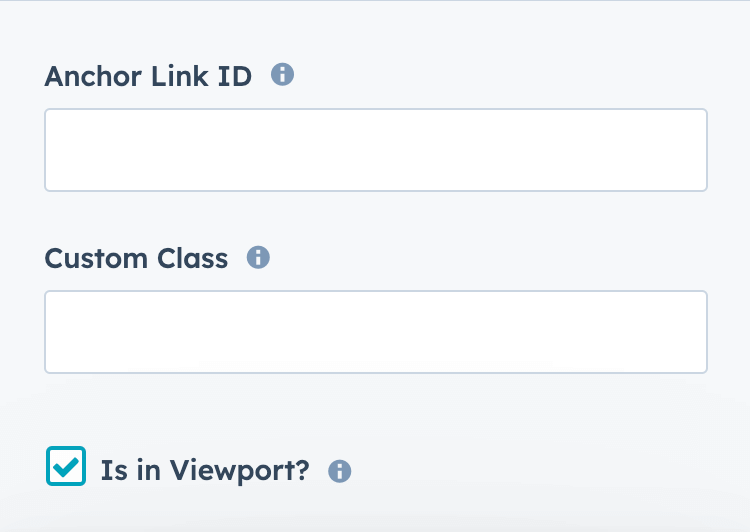Viewport: 750px width, 532px height.
Task: Place cursor in the Anchor Link ID box
Action: [376, 150]
